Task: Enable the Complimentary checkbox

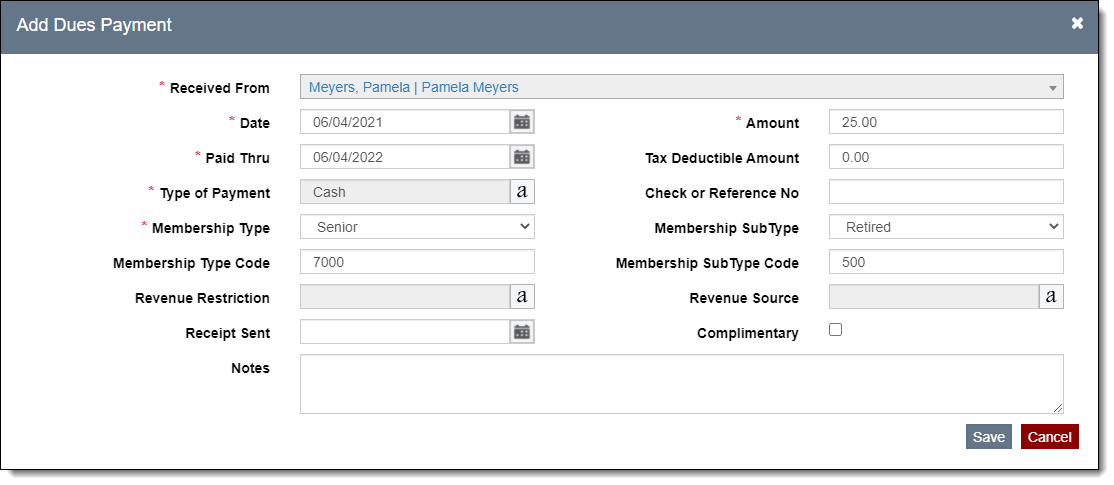Action: 836,330
